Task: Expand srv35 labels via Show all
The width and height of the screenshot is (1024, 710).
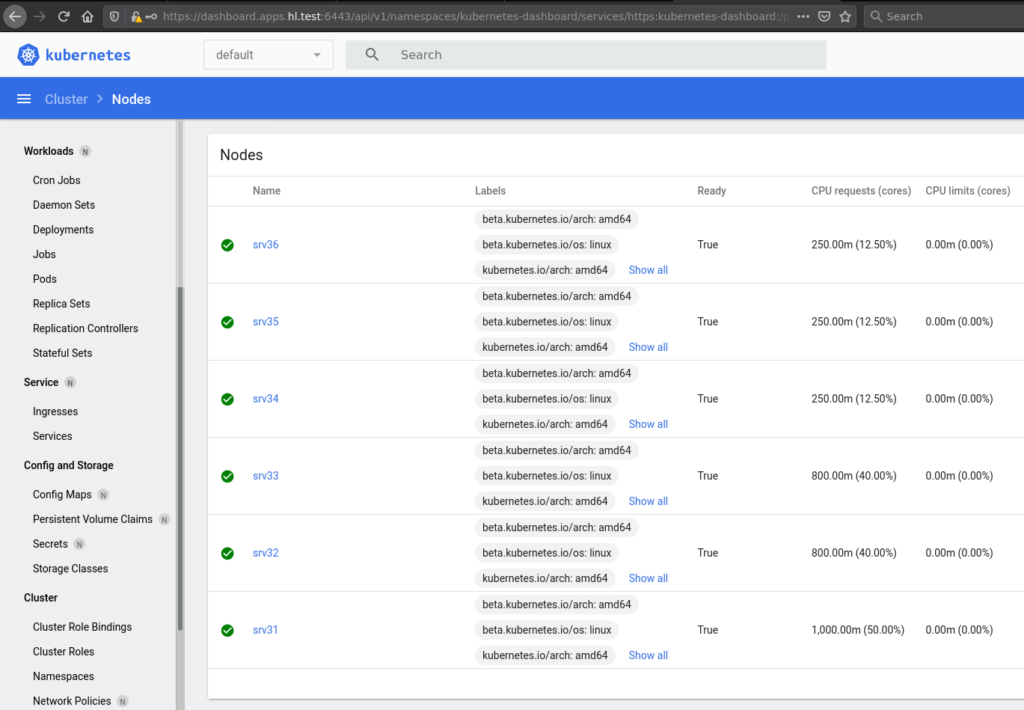Action: tap(648, 346)
